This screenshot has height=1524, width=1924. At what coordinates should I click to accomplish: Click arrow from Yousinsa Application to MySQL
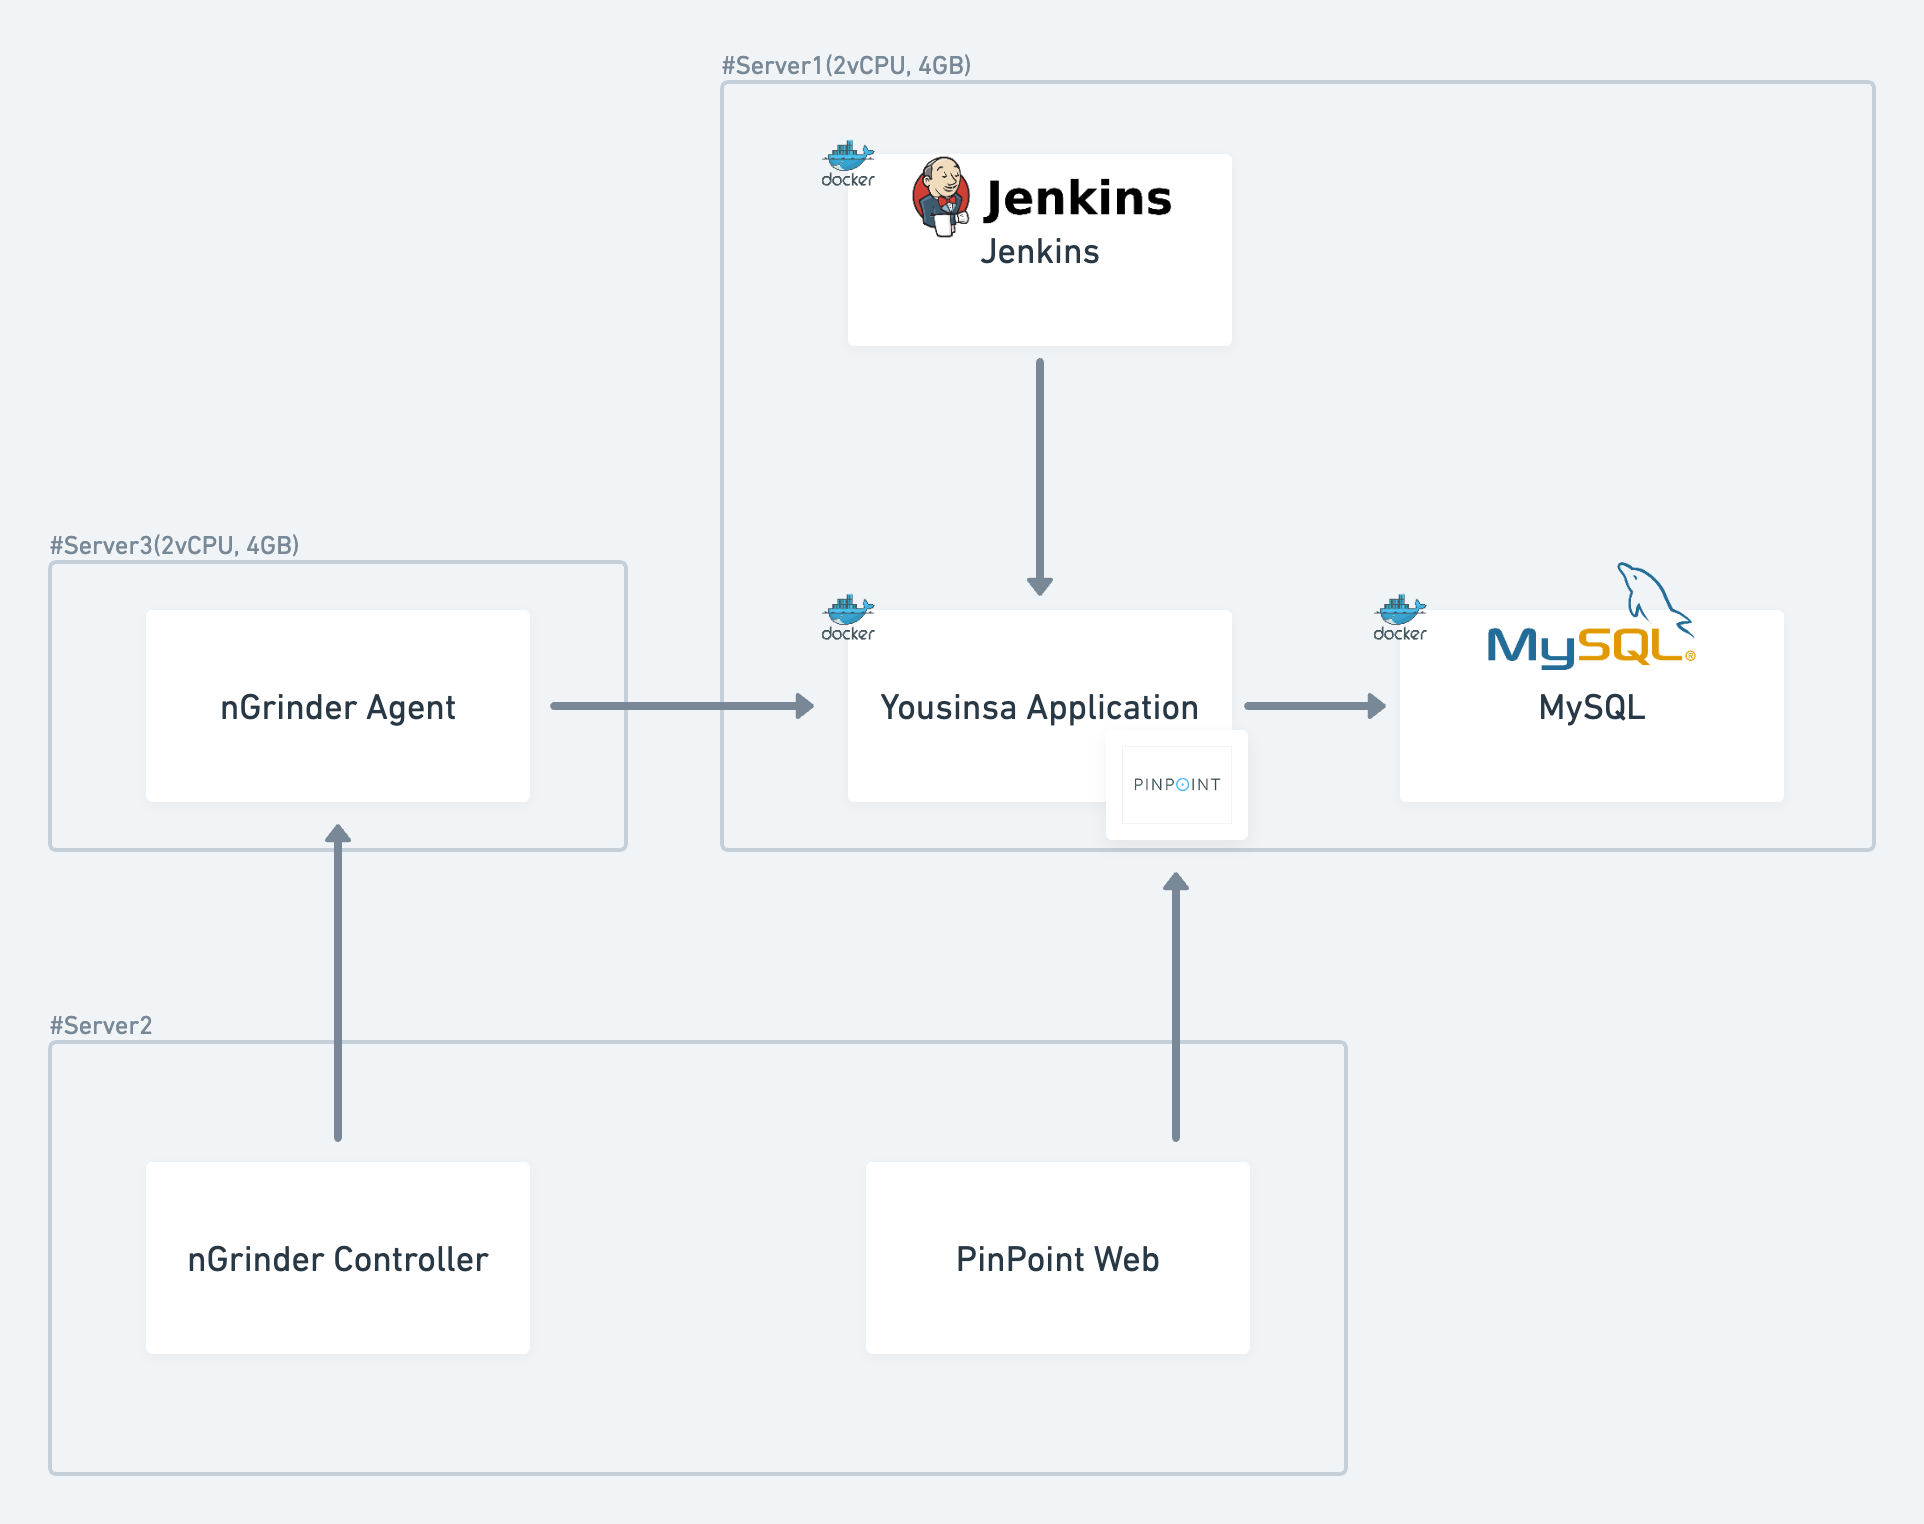pos(1314,706)
